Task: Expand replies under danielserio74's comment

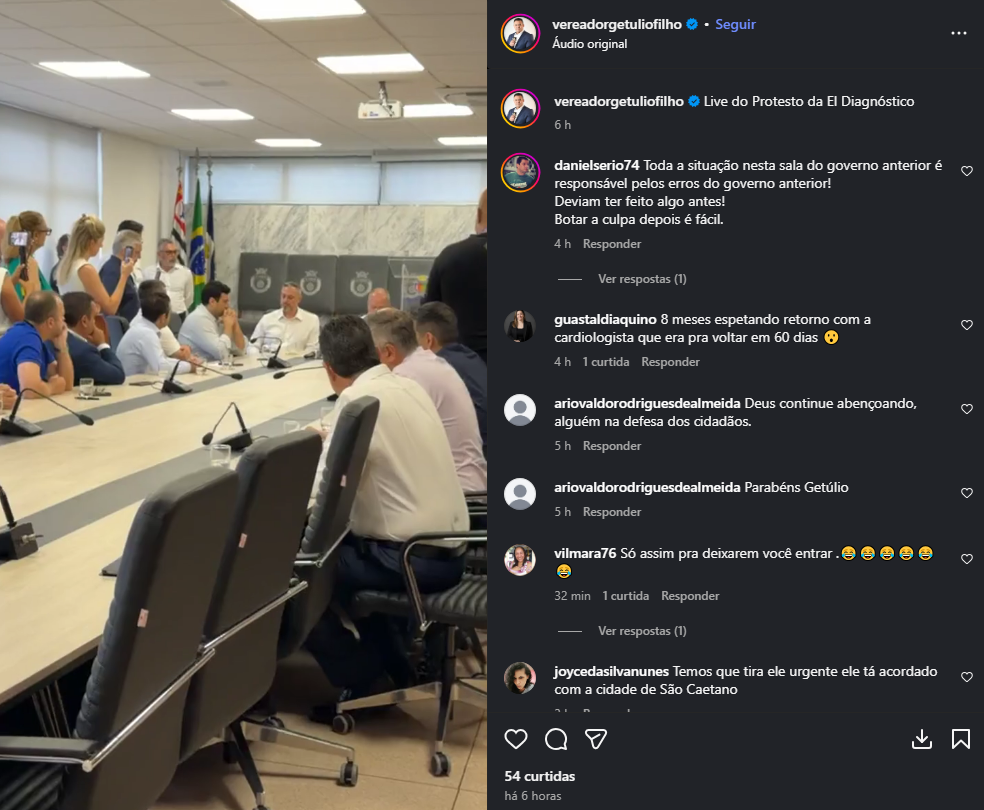Action: (x=642, y=279)
